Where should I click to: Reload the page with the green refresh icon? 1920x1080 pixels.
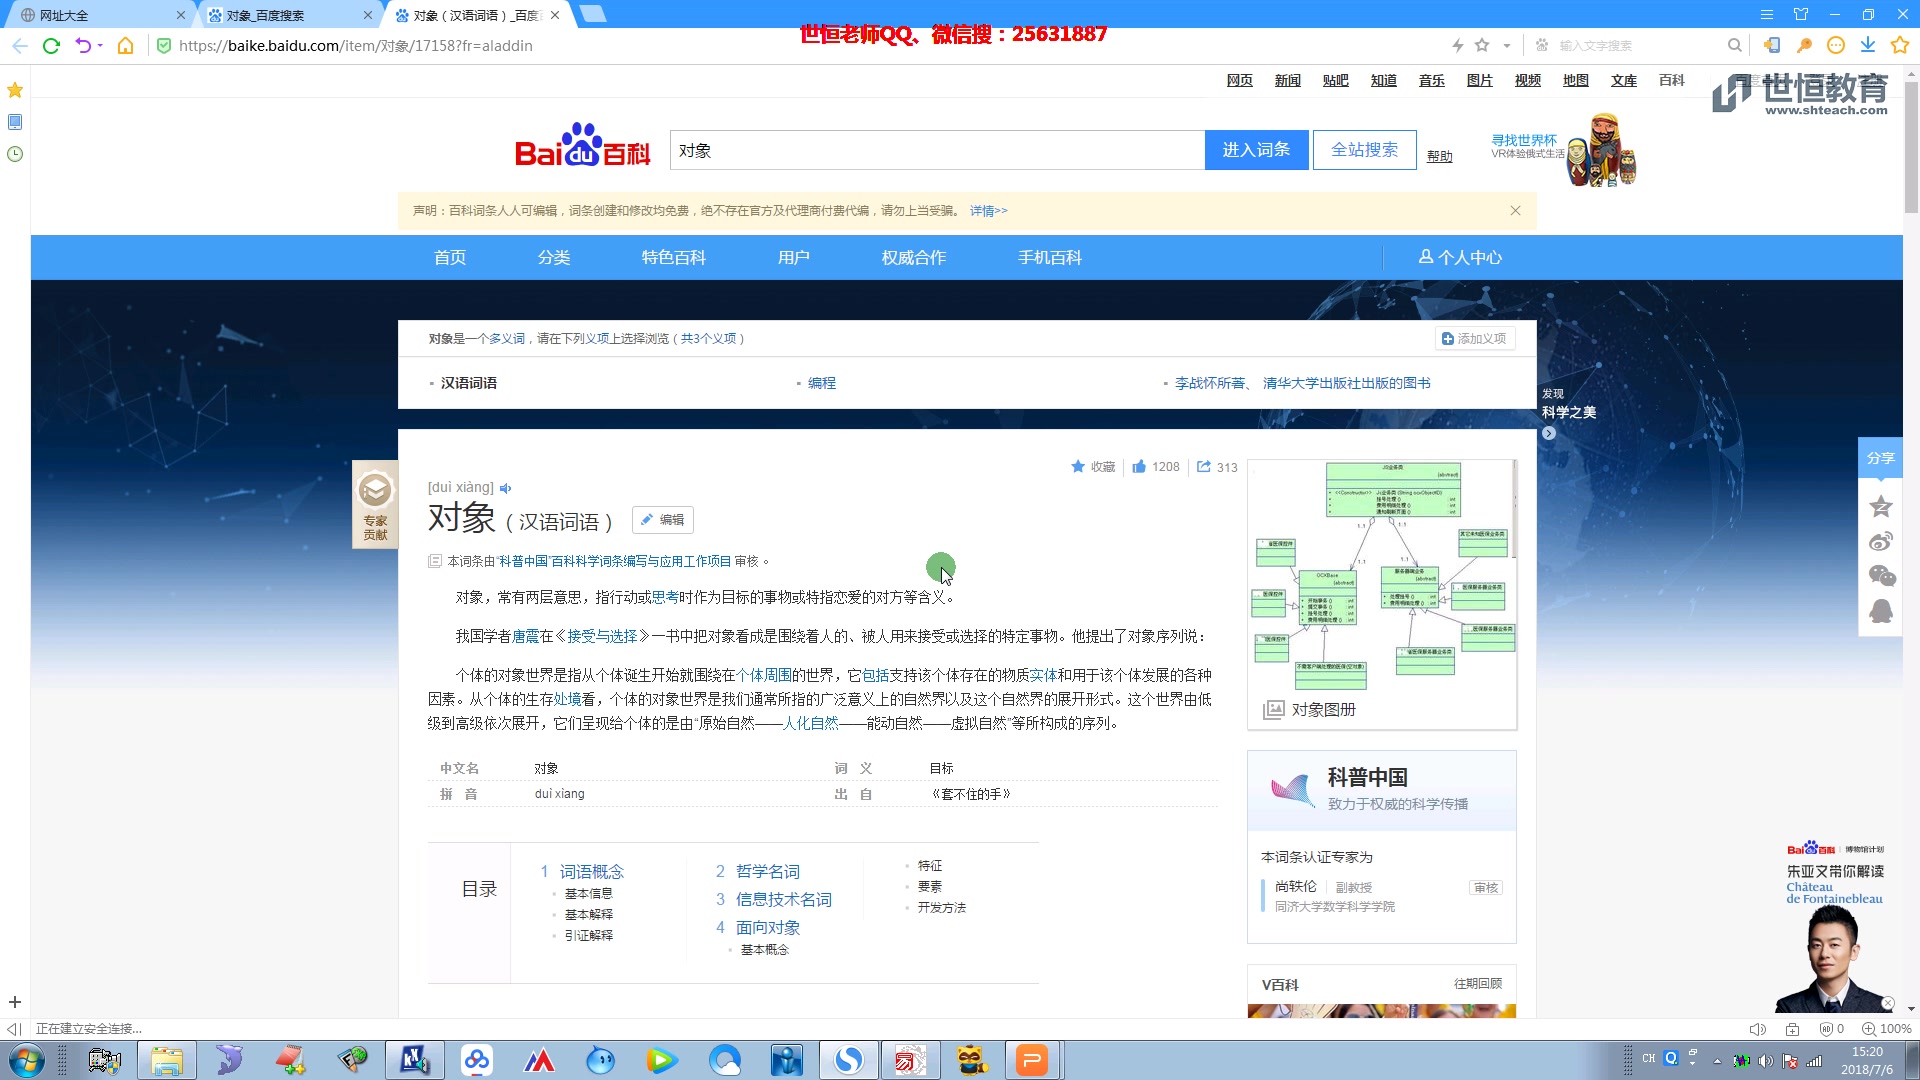coord(51,45)
